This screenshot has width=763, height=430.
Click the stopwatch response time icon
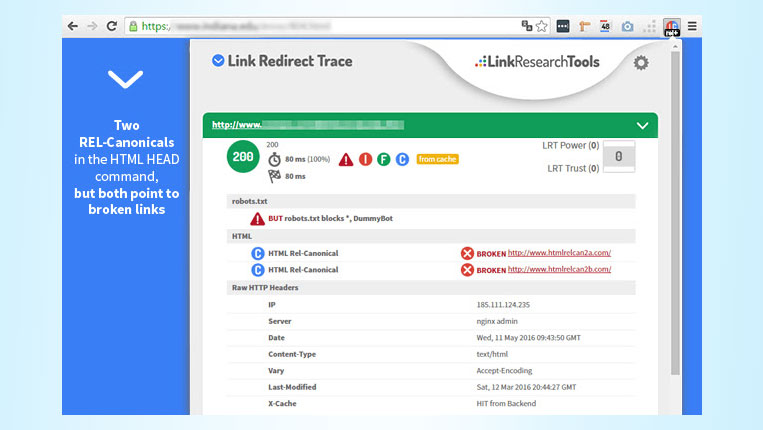point(274,159)
